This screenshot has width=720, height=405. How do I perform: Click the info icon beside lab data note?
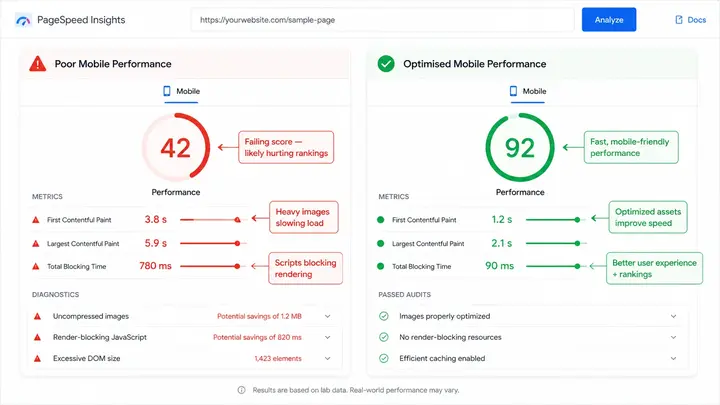242,390
